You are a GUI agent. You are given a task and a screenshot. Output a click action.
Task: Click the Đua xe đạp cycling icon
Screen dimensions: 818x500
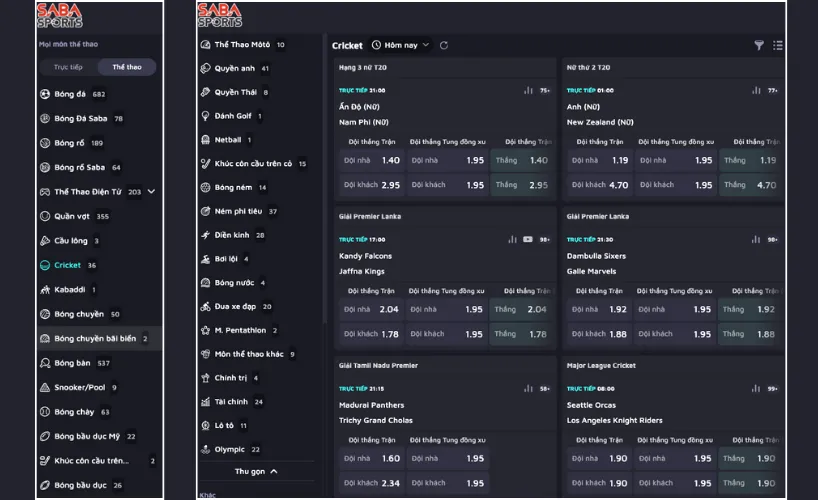205,307
